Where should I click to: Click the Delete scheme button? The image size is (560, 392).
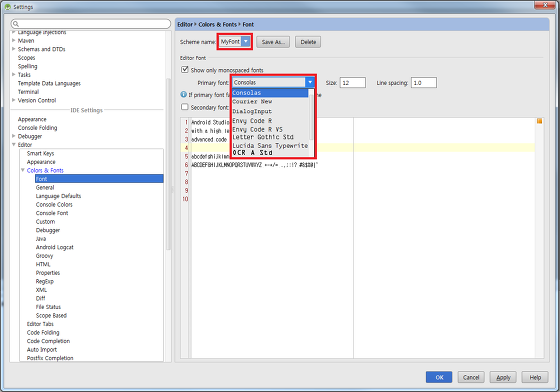tap(308, 42)
